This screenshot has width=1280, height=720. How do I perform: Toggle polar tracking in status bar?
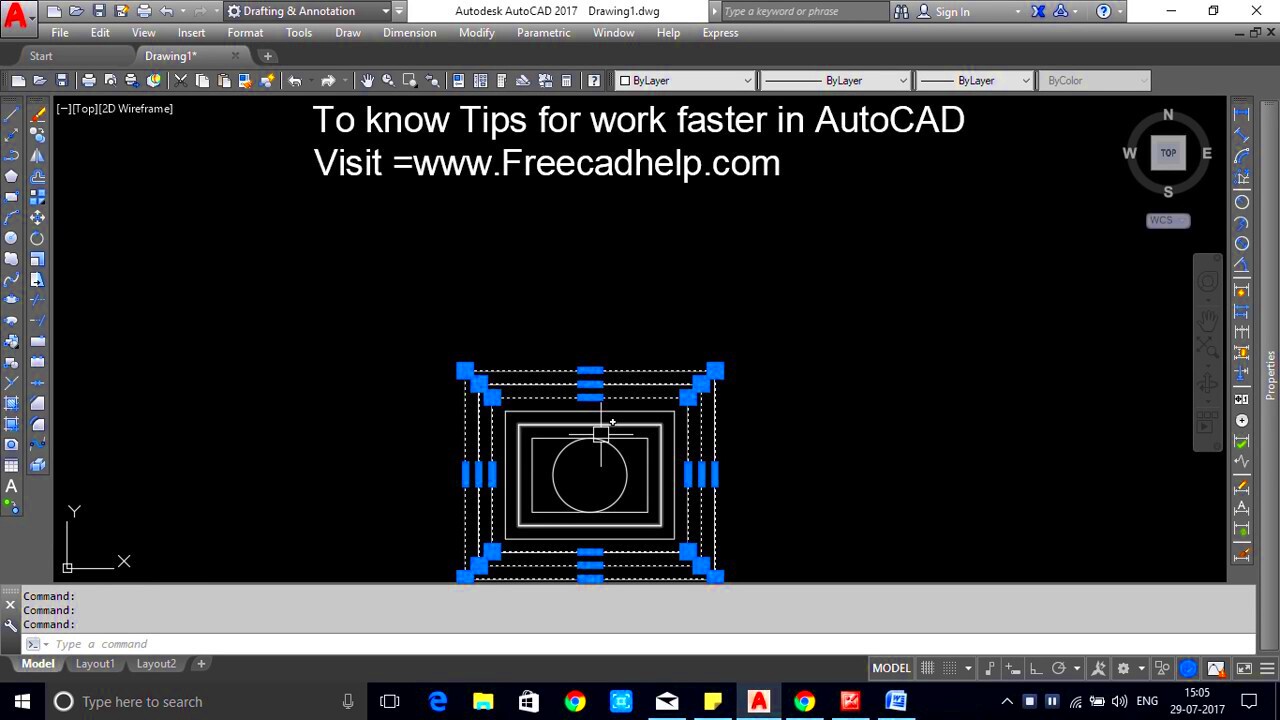click(x=1058, y=668)
